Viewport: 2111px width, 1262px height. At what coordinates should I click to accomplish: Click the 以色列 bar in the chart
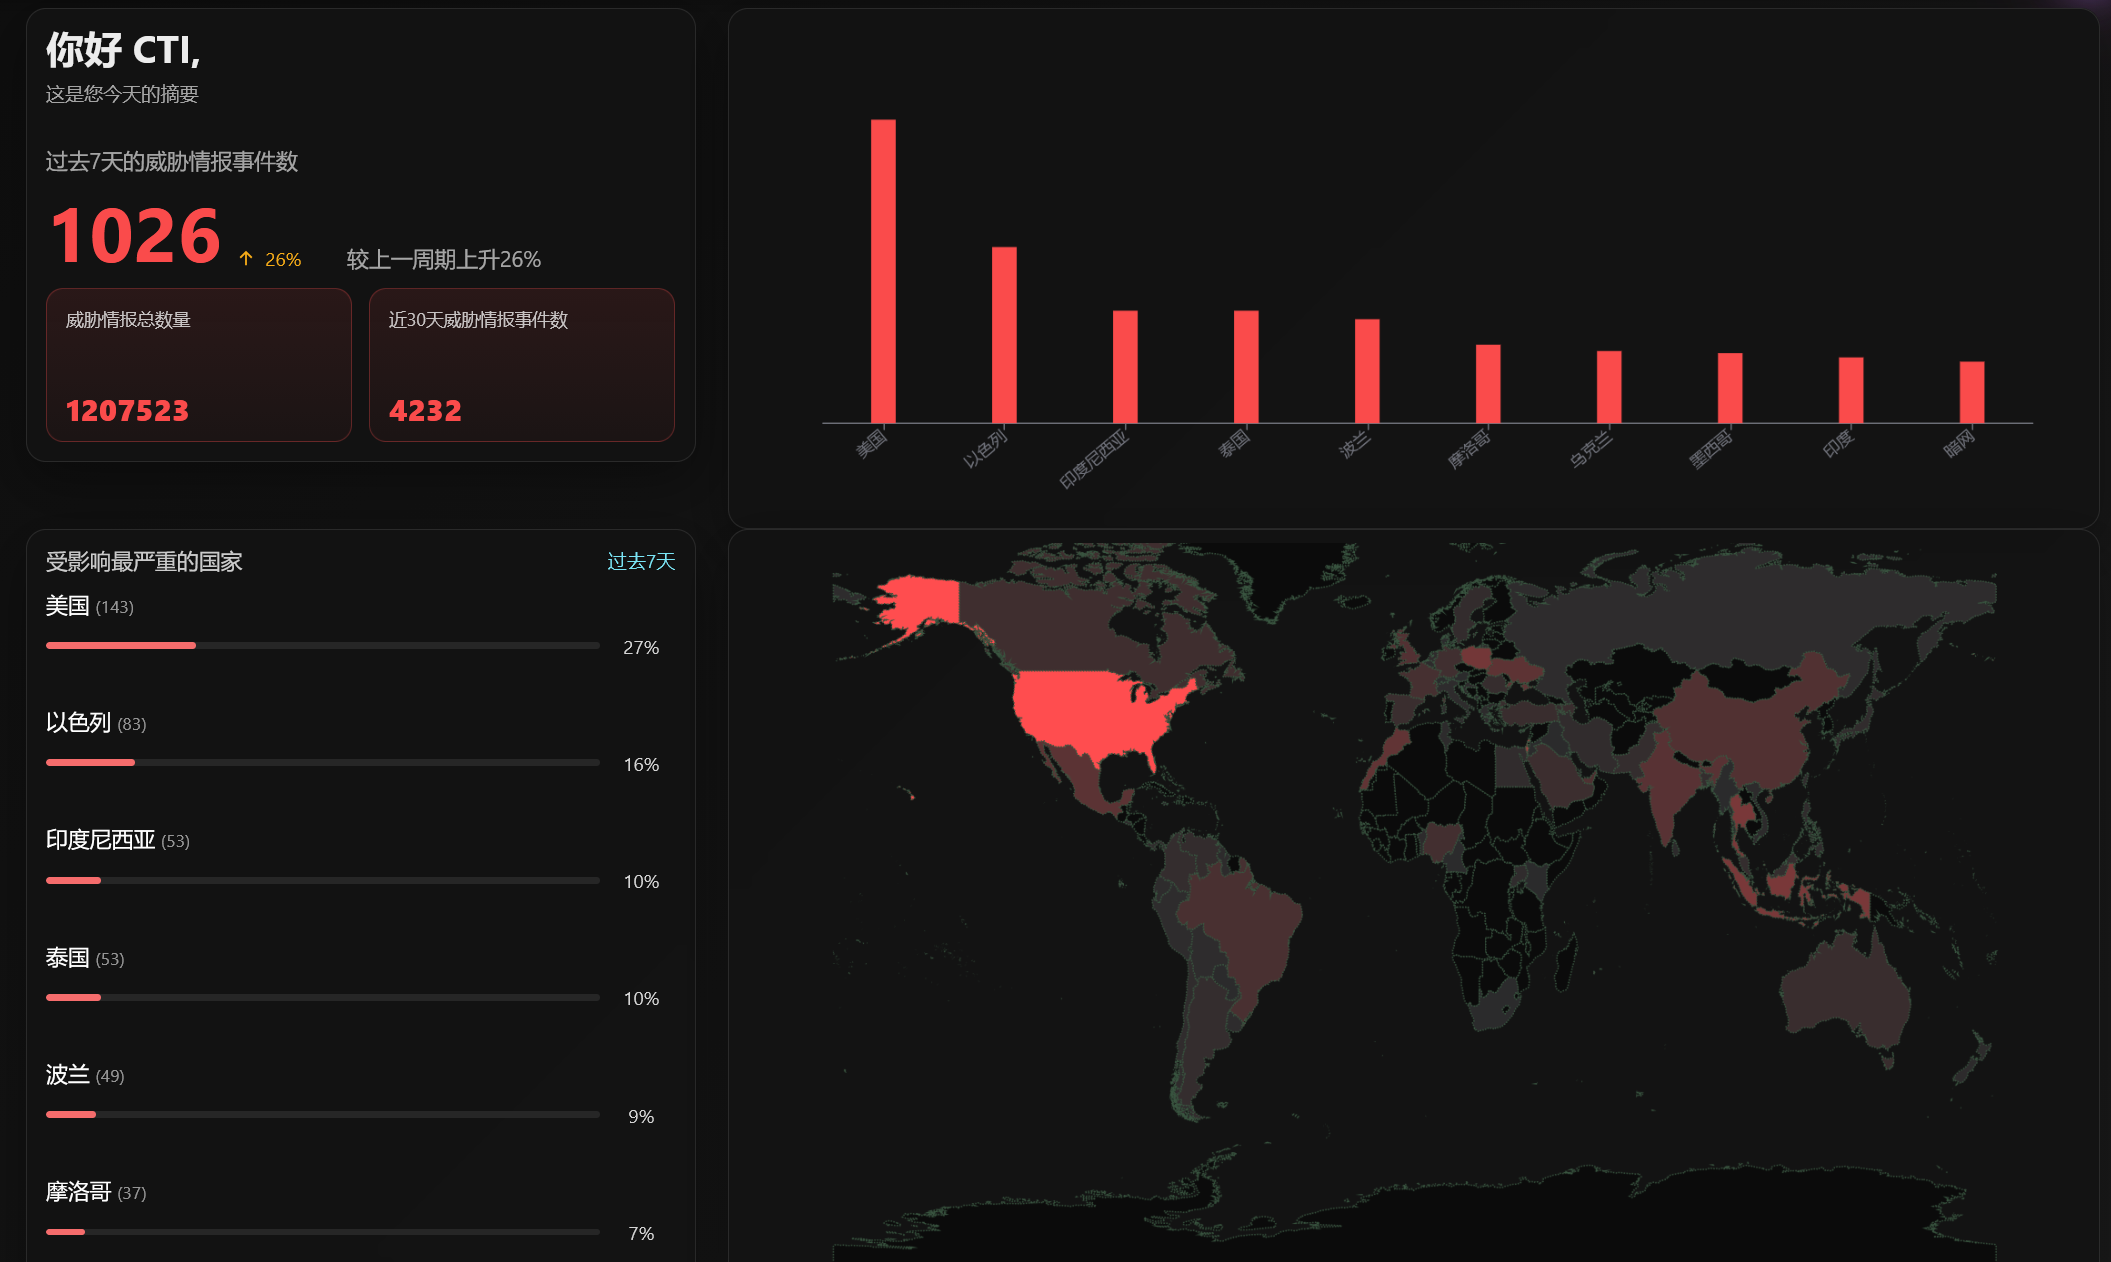coord(1004,335)
